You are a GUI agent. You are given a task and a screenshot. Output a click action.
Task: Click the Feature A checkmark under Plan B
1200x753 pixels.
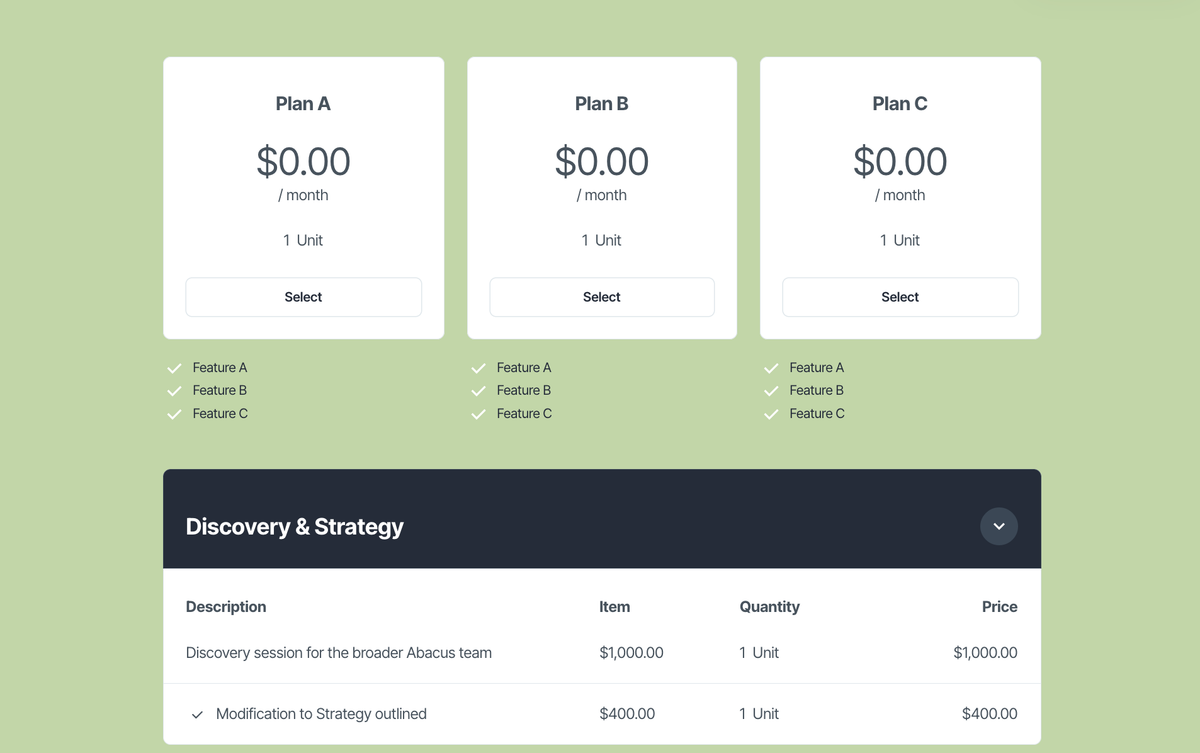(x=478, y=367)
